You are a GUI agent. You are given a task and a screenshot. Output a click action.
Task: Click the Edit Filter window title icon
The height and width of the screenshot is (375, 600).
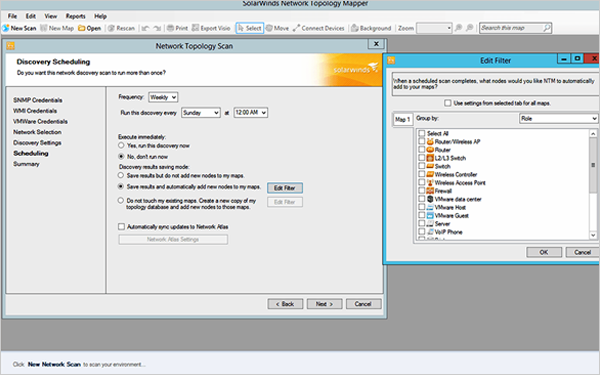[391, 60]
